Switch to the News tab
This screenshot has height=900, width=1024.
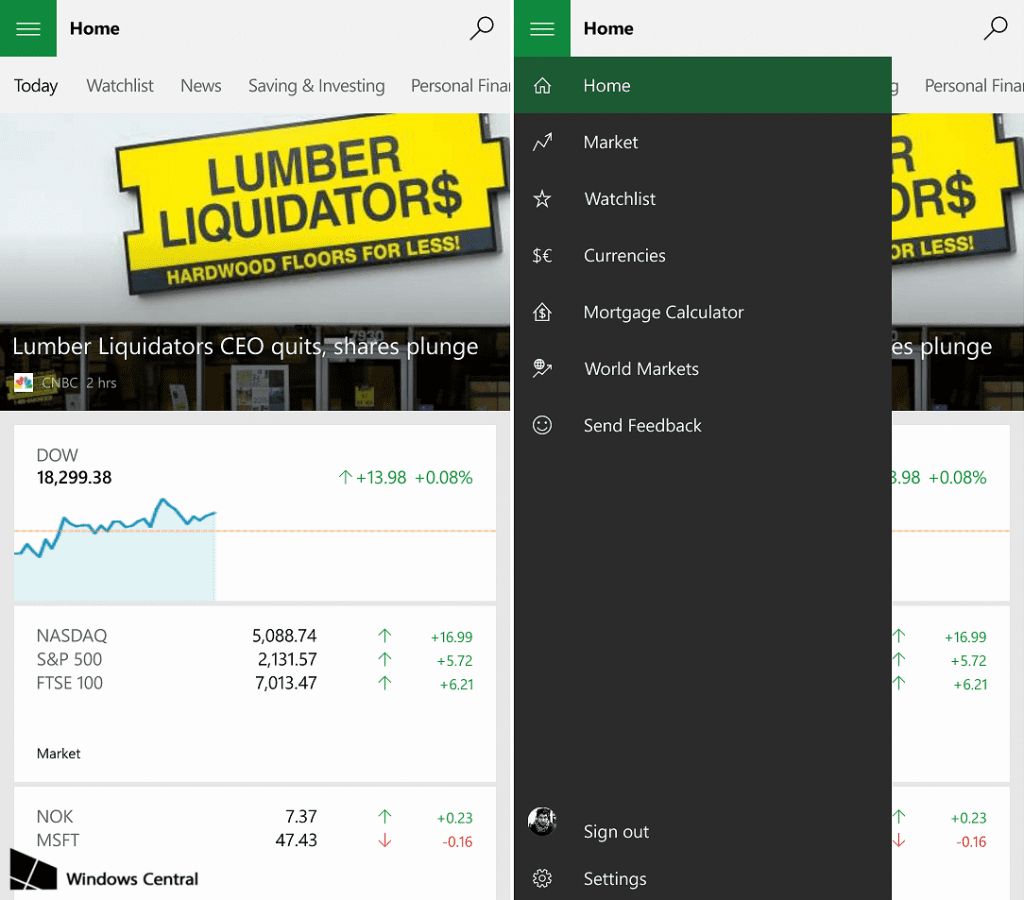click(x=200, y=86)
